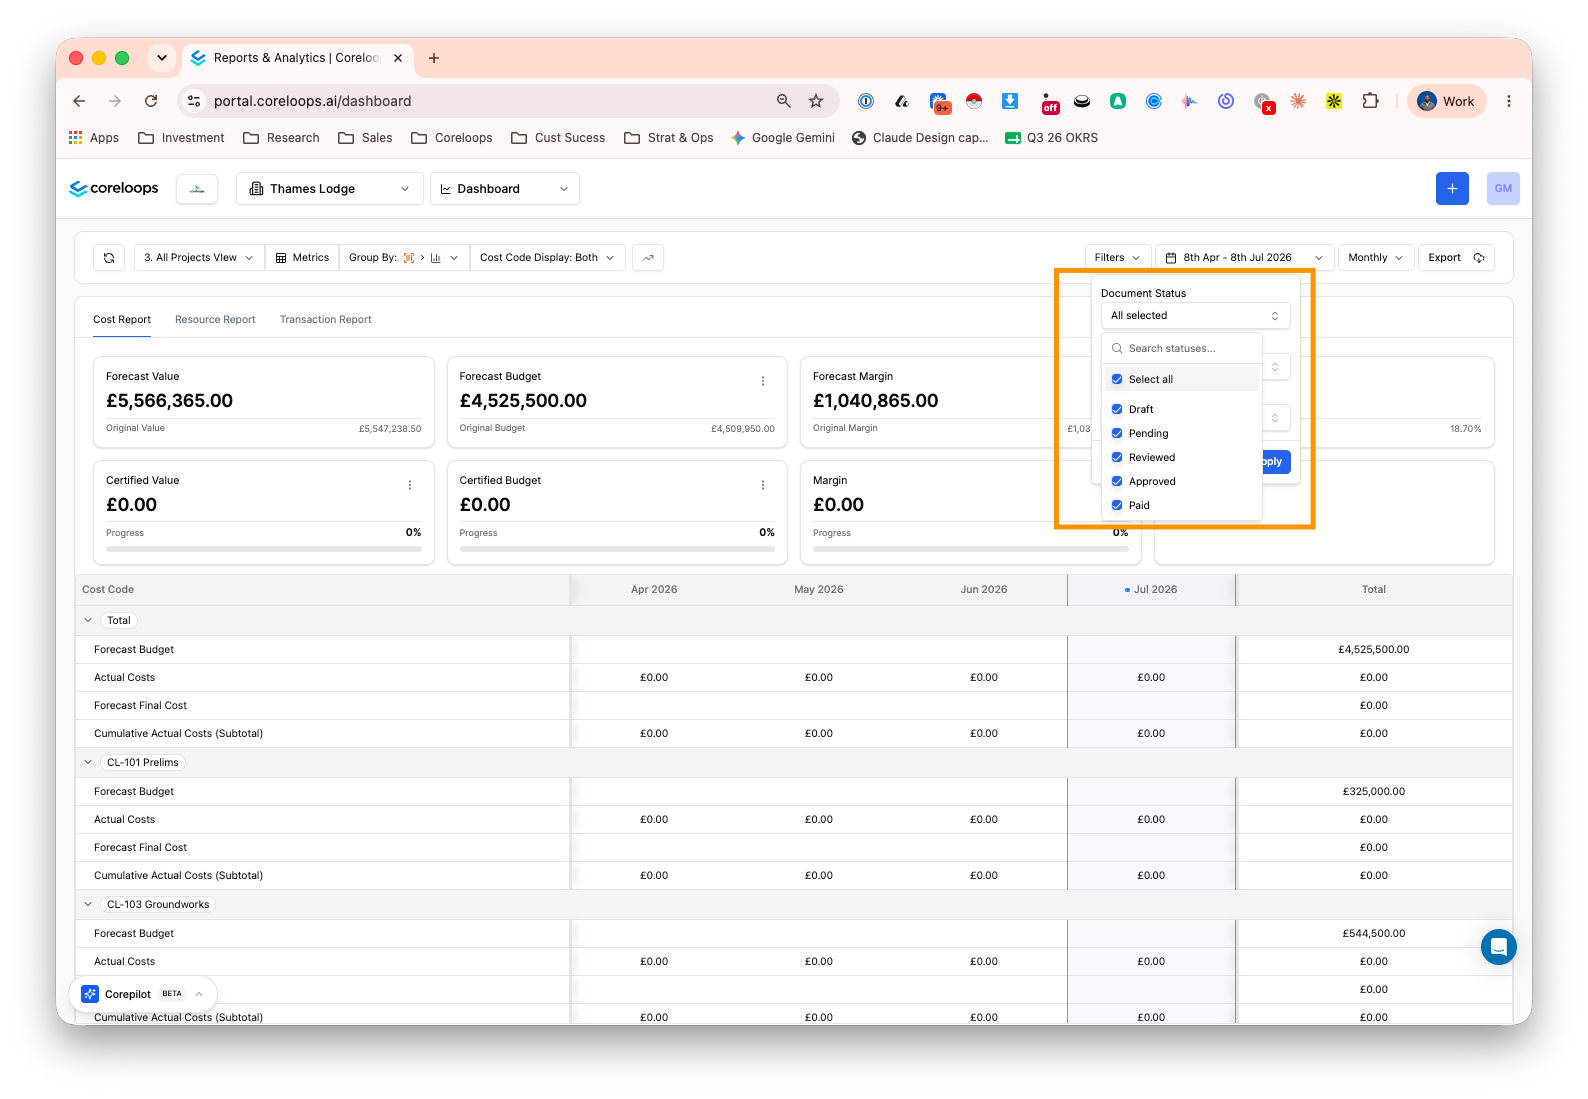Click the company logo thumbnail beside coreloops
The width and height of the screenshot is (1588, 1099).
[197, 189]
